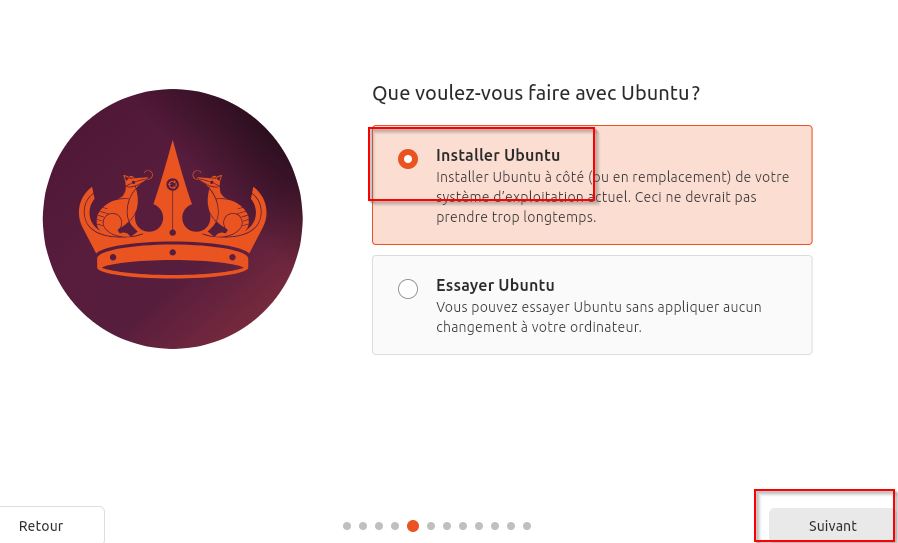
Task: Click the bold "Essayer Ubuntu" title label
Action: click(495, 285)
